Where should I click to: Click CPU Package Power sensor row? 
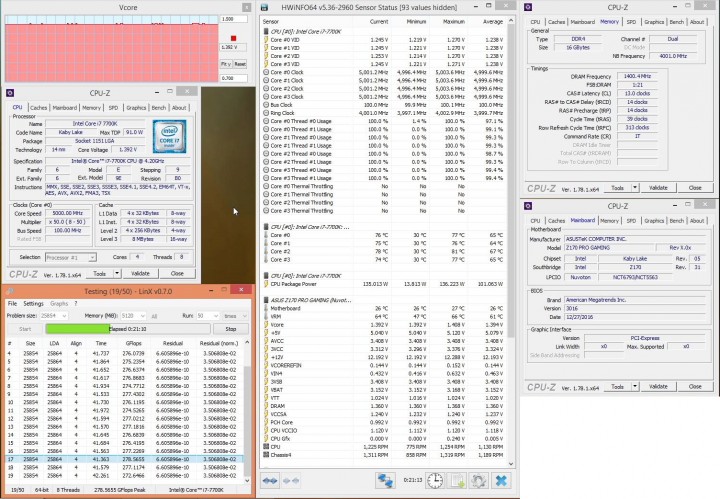(x=383, y=284)
